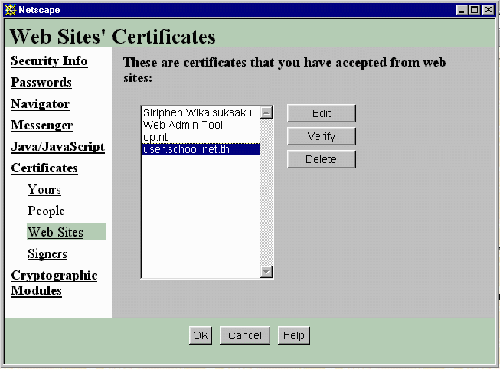Open the Security Info section

click(49, 61)
